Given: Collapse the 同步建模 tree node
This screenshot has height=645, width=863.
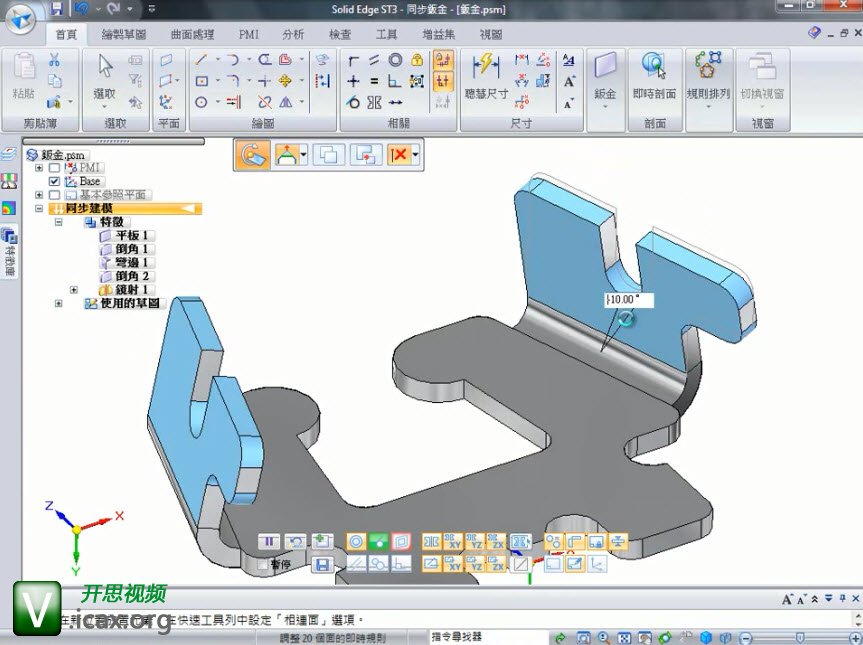Looking at the screenshot, I should [x=39, y=208].
